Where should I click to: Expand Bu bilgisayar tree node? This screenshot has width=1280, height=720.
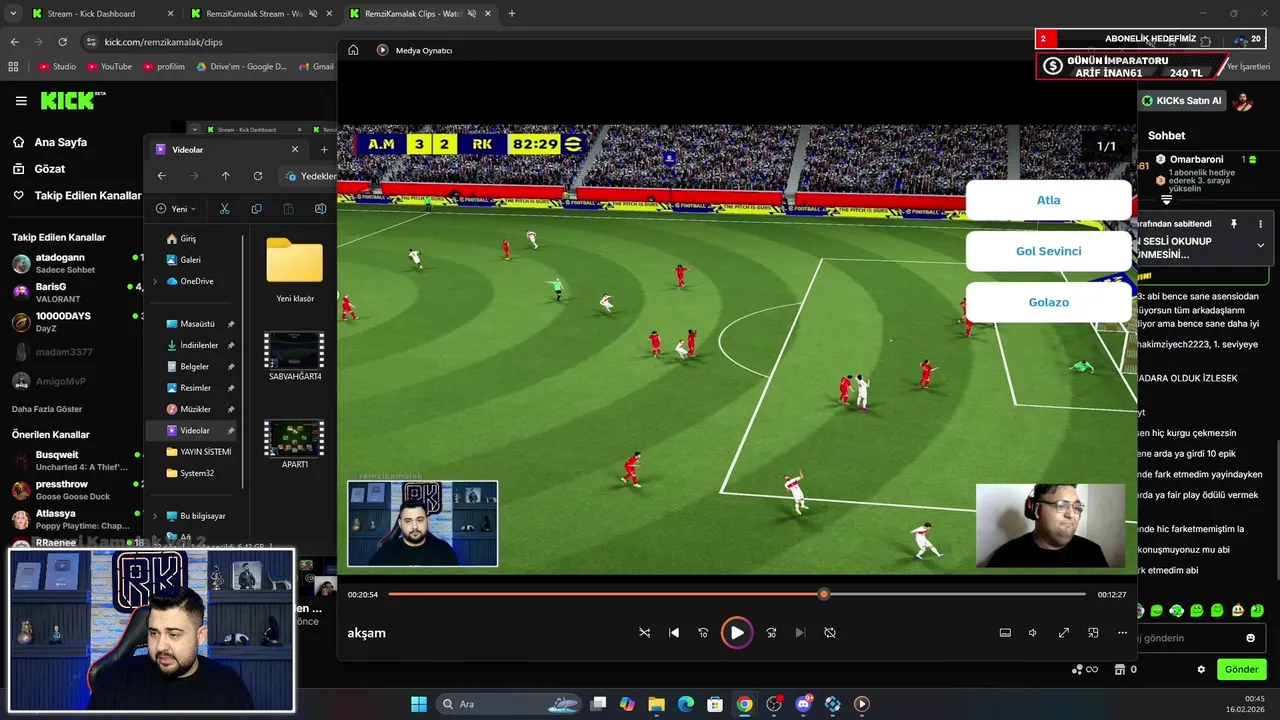click(155, 516)
